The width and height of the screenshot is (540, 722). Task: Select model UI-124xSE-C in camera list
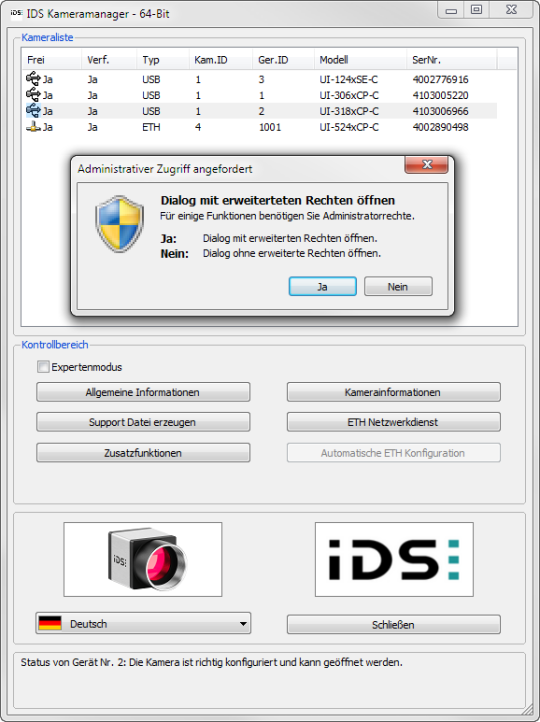pos(348,79)
